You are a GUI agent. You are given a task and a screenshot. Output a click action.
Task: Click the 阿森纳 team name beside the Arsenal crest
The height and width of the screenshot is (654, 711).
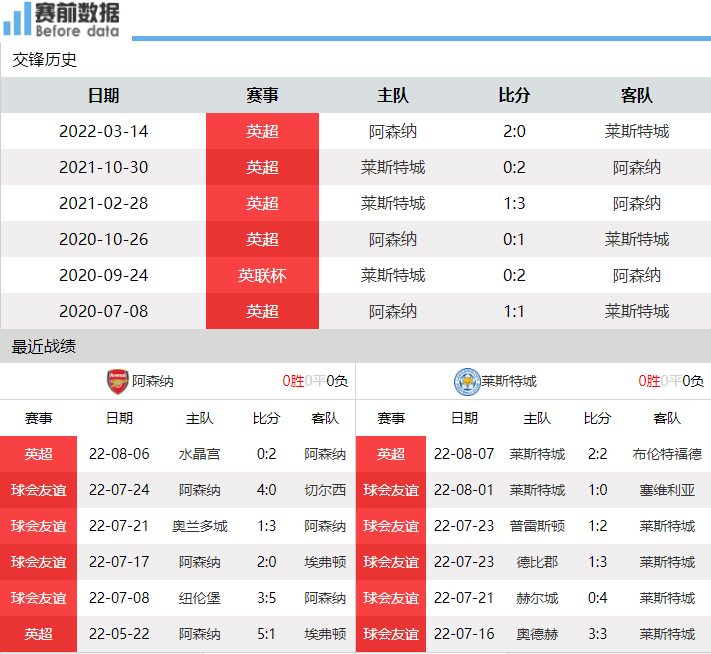[x=153, y=381]
